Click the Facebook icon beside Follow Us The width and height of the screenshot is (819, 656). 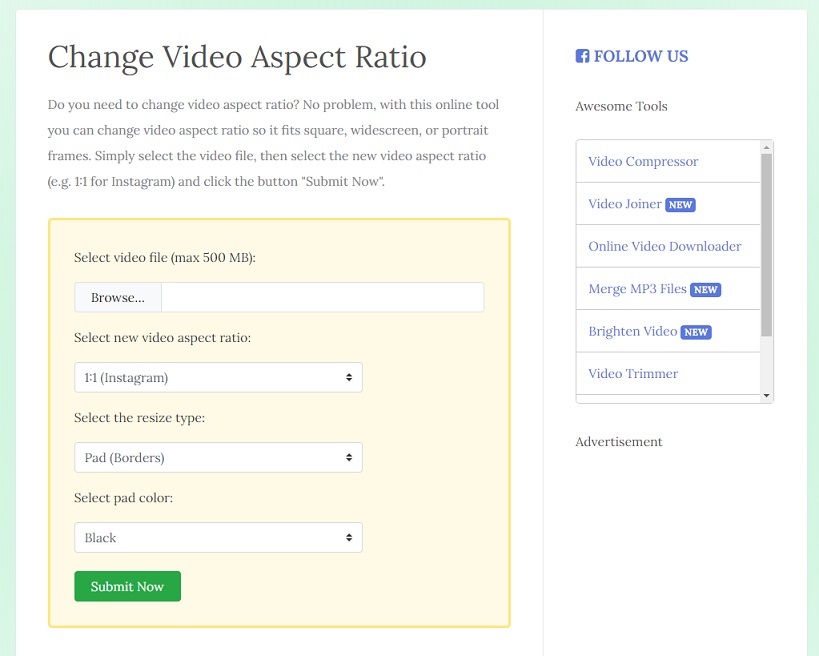(x=582, y=56)
